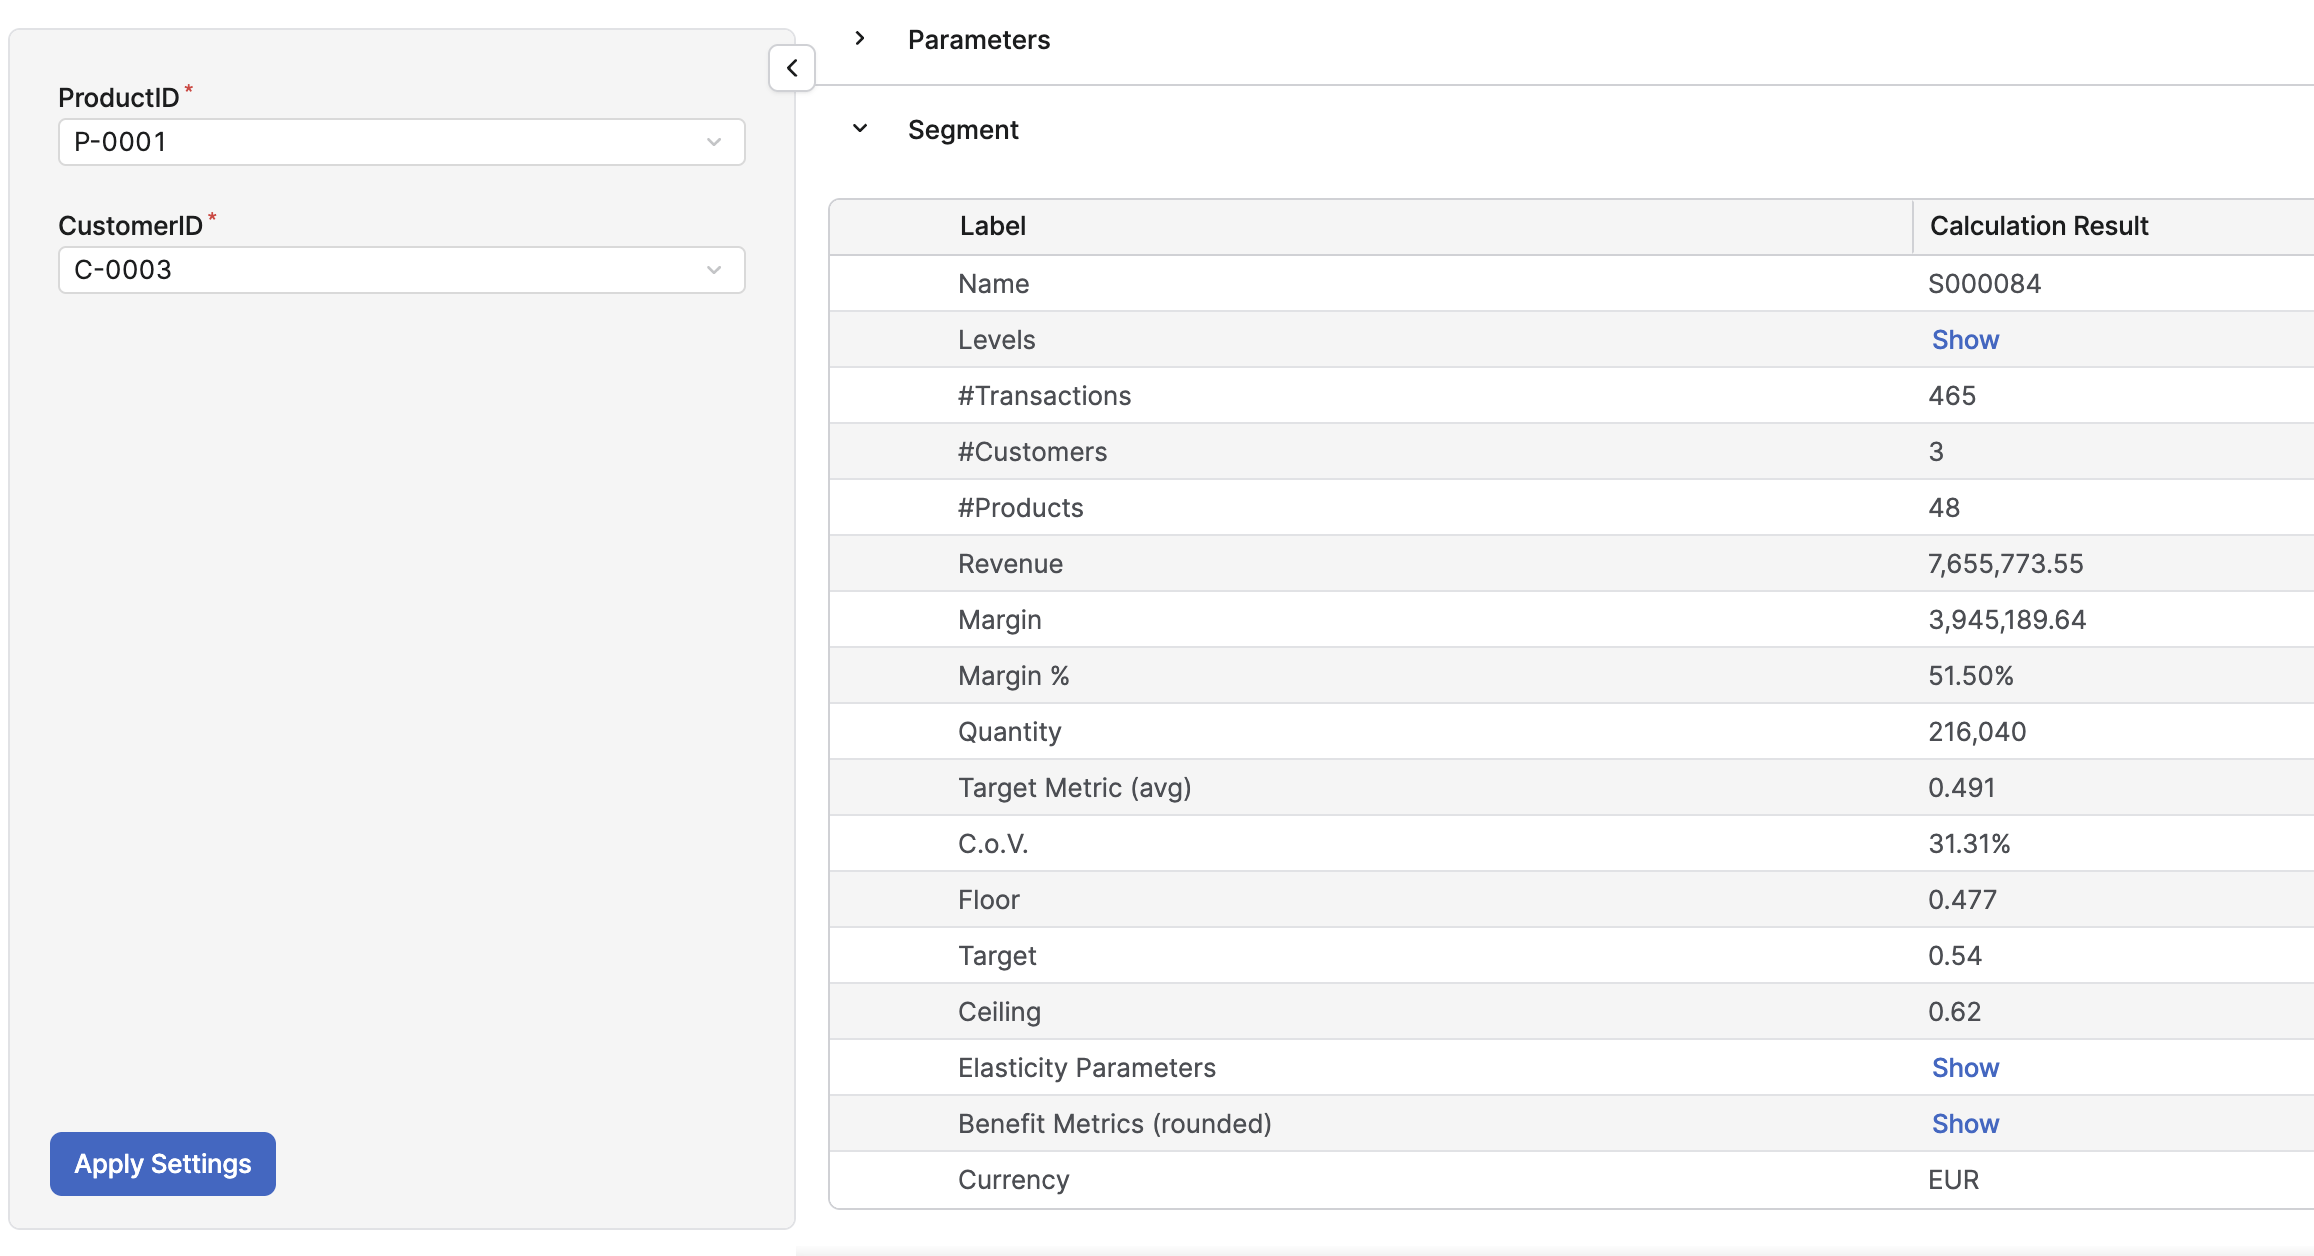Screen dimensions: 2314x1256
Task: Show the Elasticity Parameters
Action: tap(1964, 1067)
